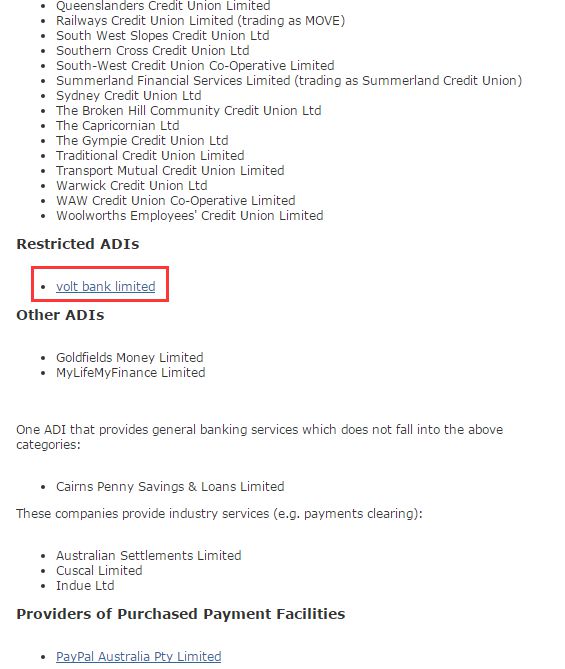Viewport: 565px width, 669px height.
Task: Click Traditional Credit Union Limited entry
Action: (x=150, y=155)
